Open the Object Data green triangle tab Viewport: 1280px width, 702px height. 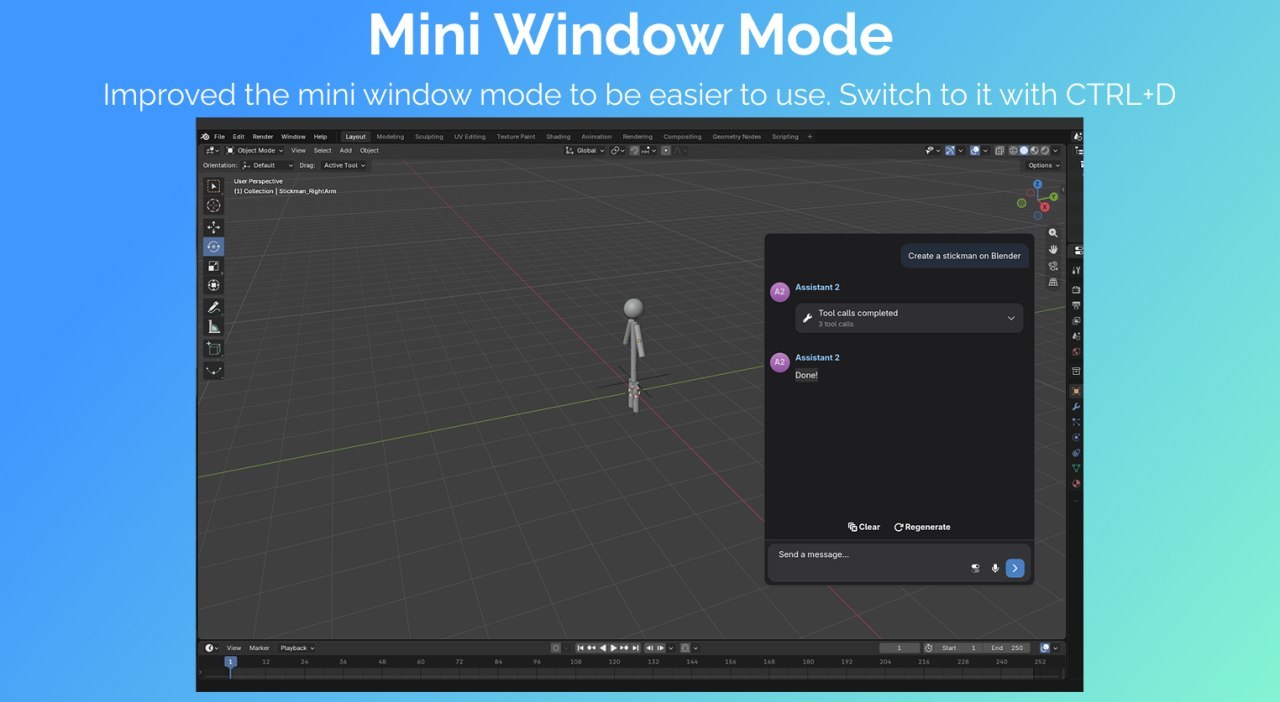click(x=1076, y=468)
